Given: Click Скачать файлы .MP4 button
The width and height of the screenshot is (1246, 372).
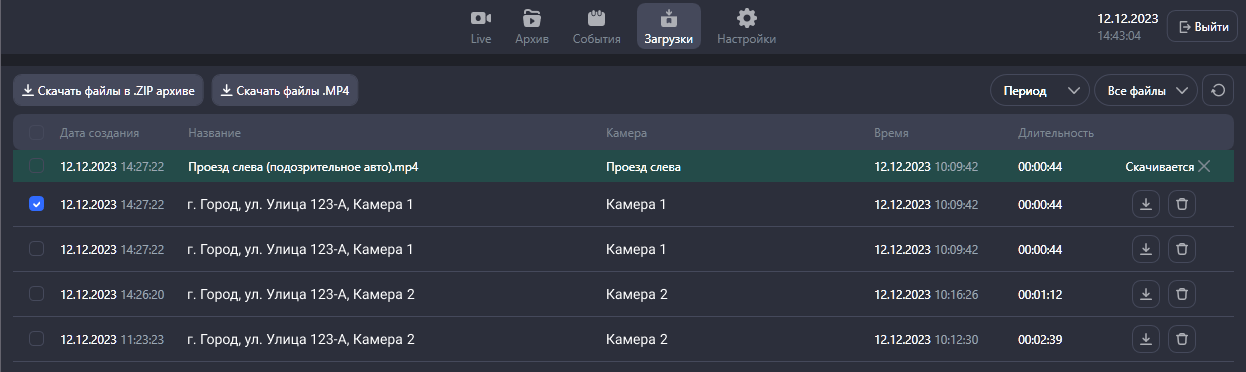Looking at the screenshot, I should (x=285, y=90).
